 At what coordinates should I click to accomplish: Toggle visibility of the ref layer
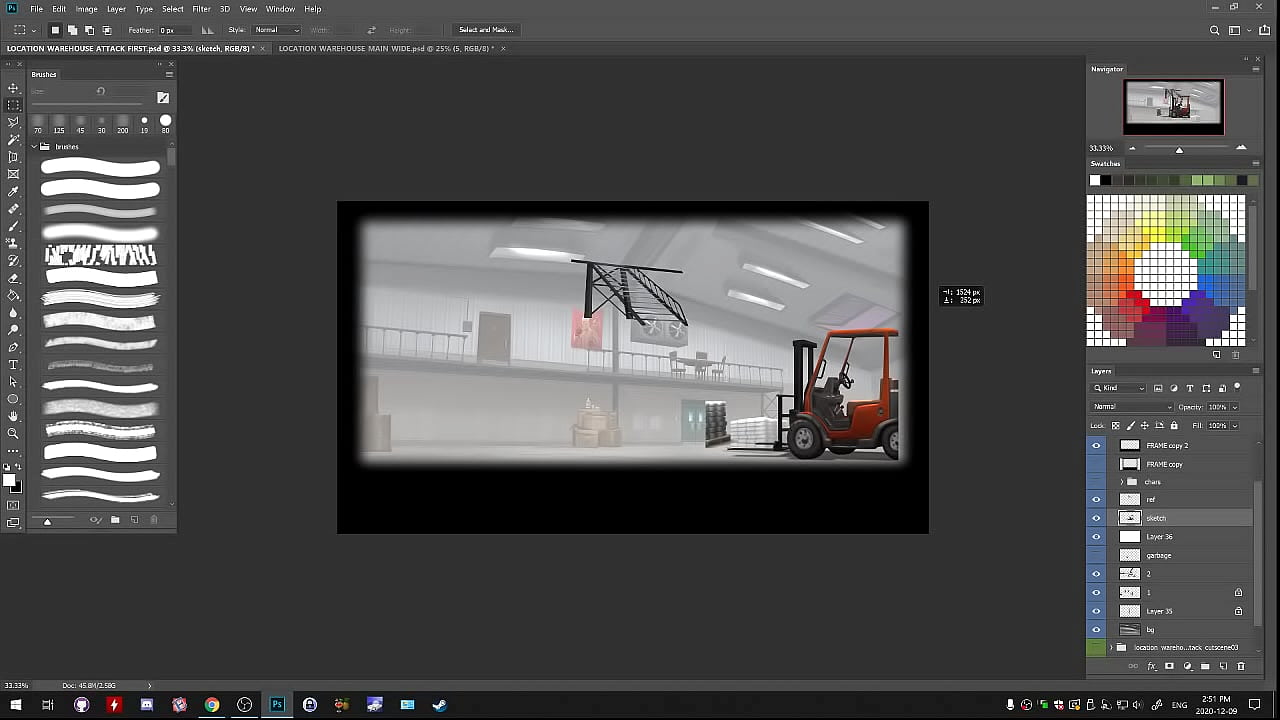pyautogui.click(x=1096, y=500)
